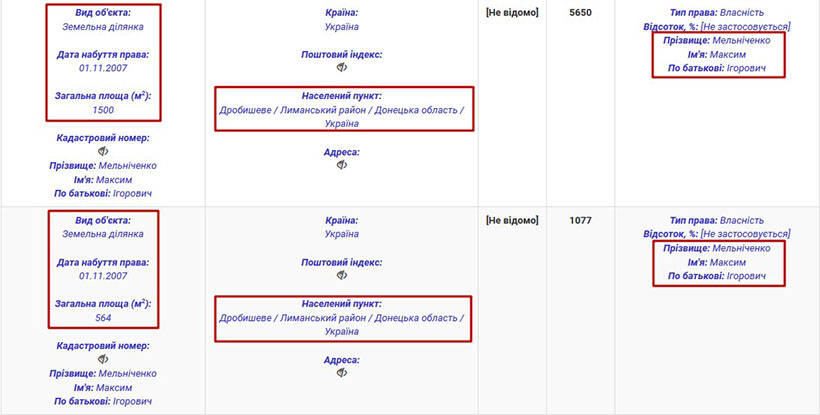Screen dimensions: 820x415
Task: Click "Тип права: Власність" in the 1077 row
Action: tap(716, 220)
